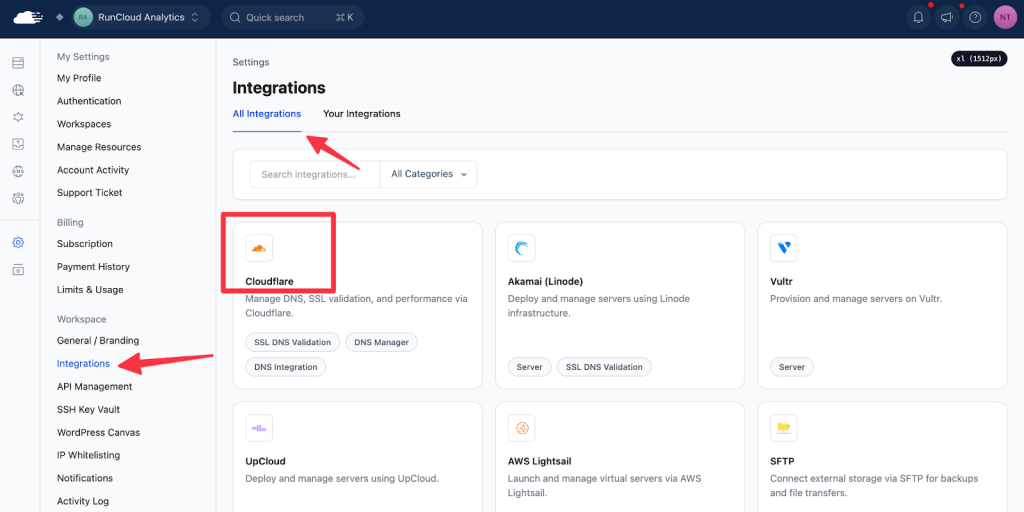Open WordPress Canvas page
The image size is (1024, 512).
click(x=98, y=432)
